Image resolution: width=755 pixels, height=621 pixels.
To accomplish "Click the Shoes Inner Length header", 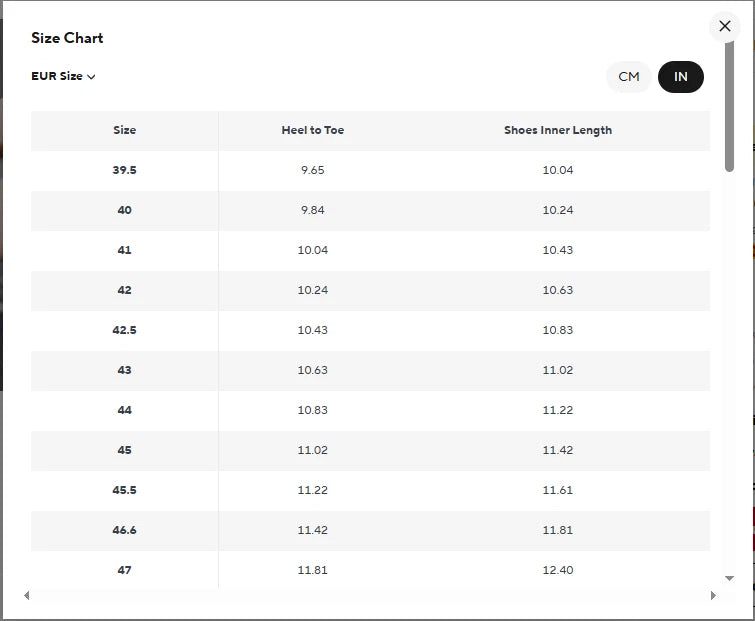I will click(557, 130).
